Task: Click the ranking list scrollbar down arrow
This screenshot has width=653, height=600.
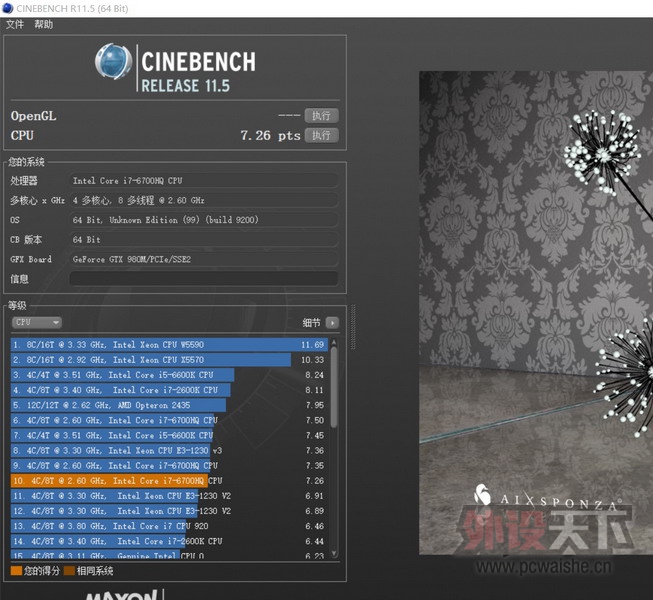Action: [334, 553]
